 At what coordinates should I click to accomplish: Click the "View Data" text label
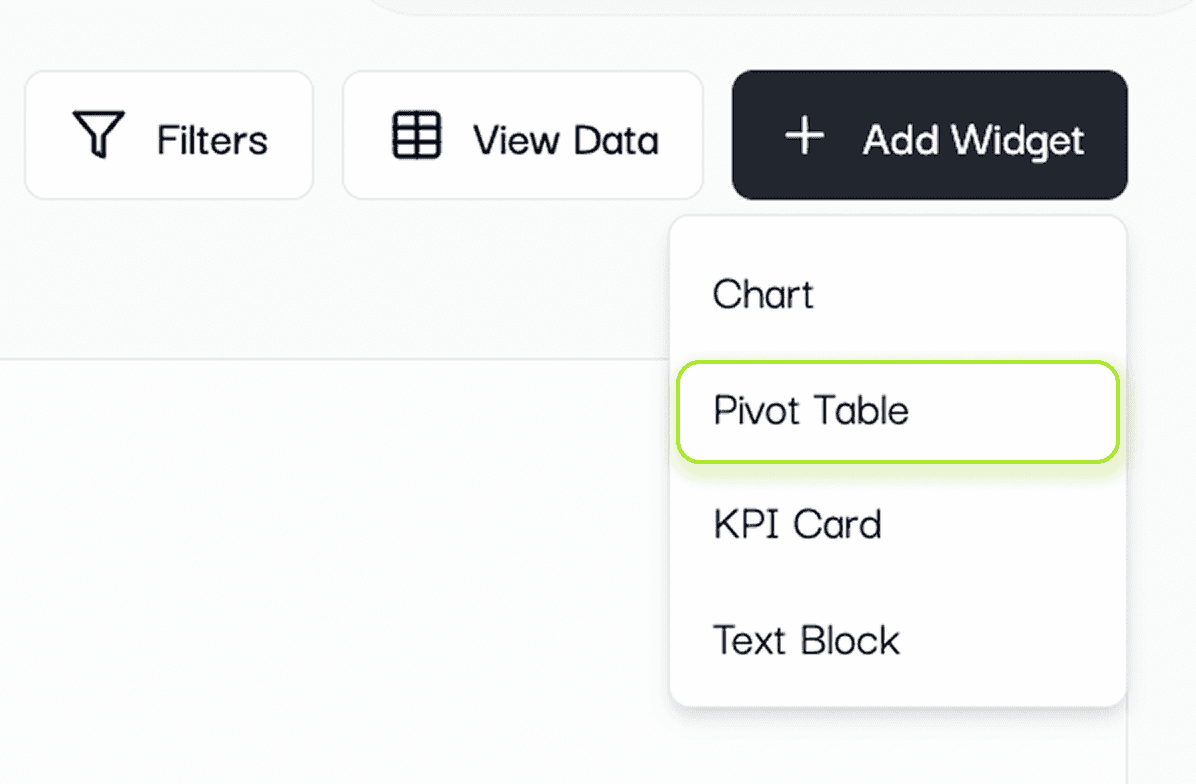(565, 140)
